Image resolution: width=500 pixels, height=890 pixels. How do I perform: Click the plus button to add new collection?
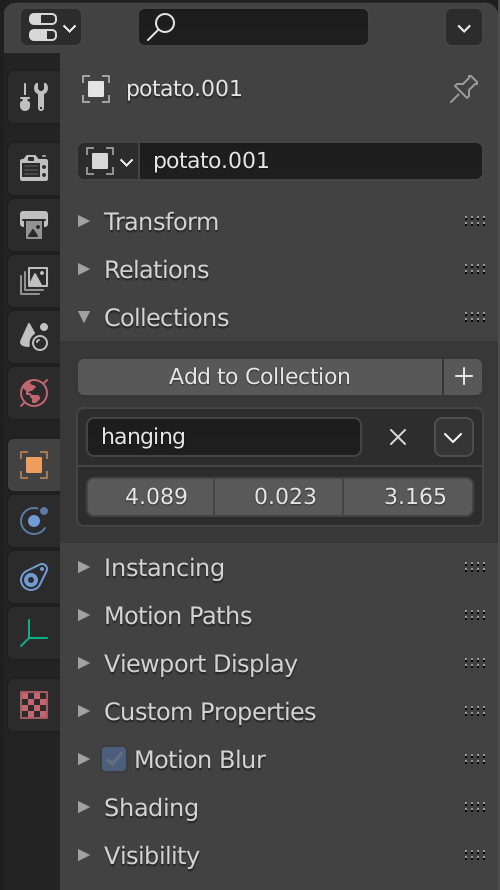pos(463,376)
